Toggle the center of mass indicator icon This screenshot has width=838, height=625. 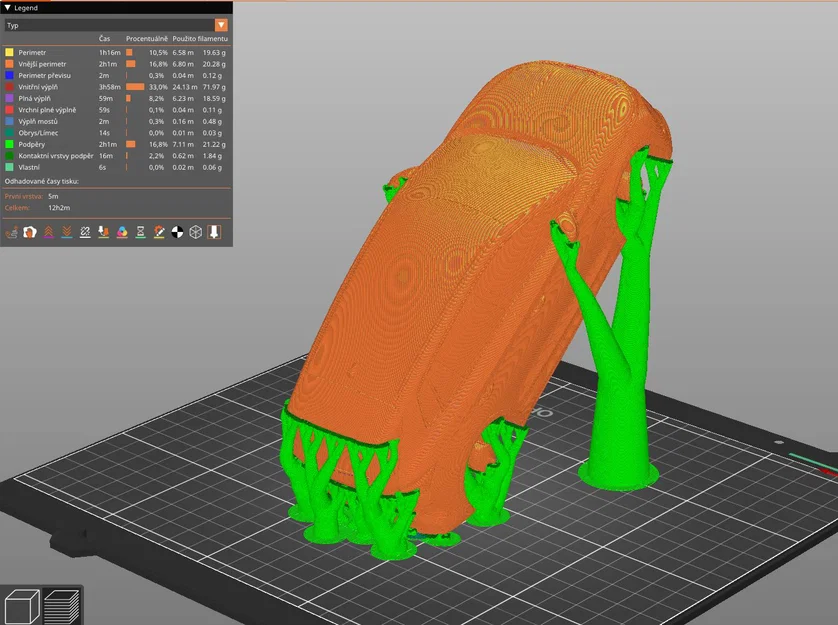coord(177,233)
